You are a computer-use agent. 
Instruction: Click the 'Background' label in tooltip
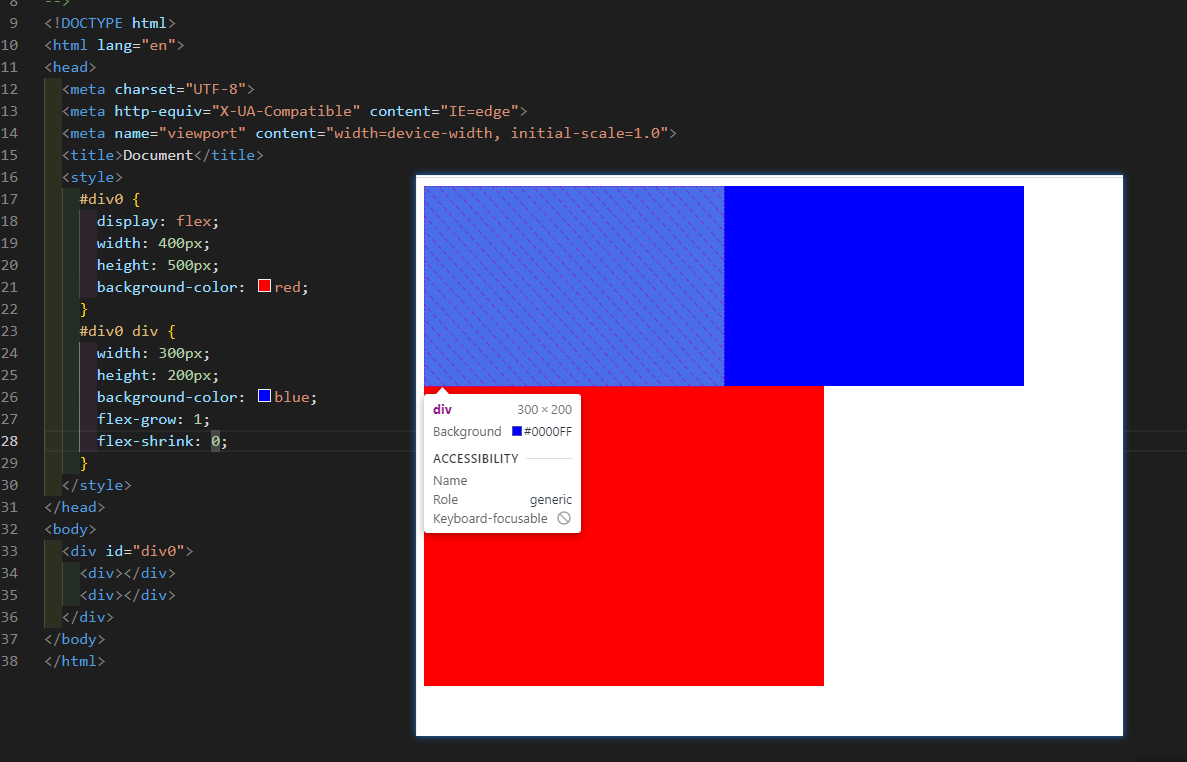click(467, 431)
